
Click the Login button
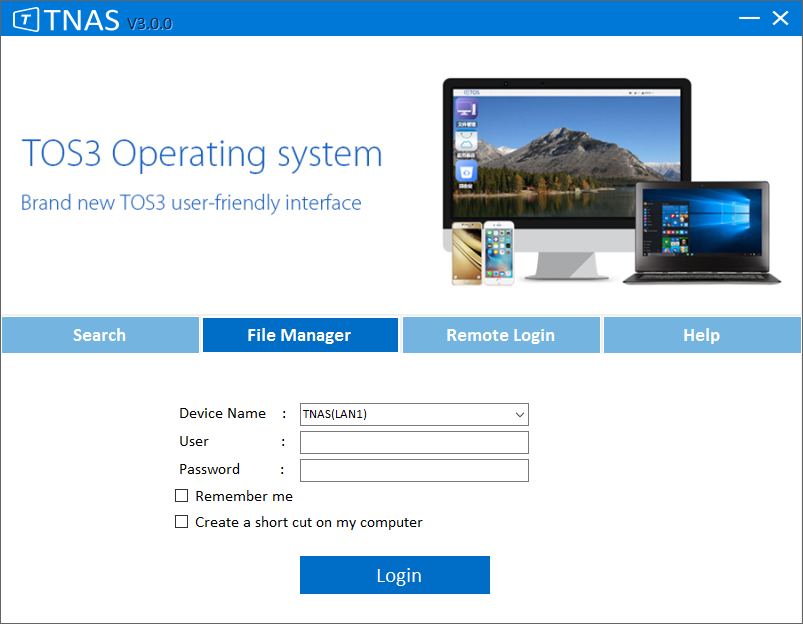click(x=395, y=575)
